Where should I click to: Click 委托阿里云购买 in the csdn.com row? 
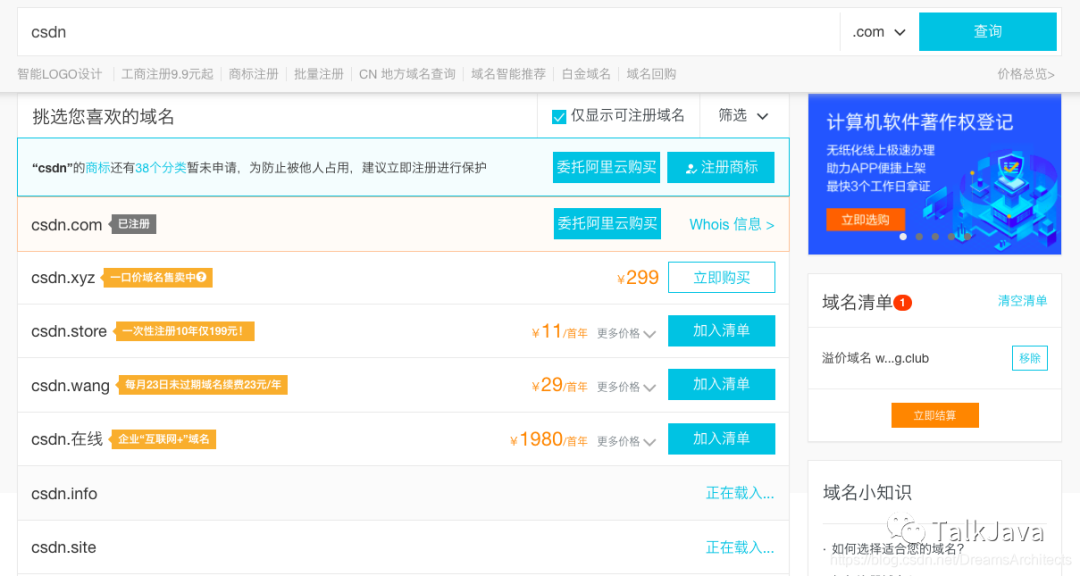[607, 224]
